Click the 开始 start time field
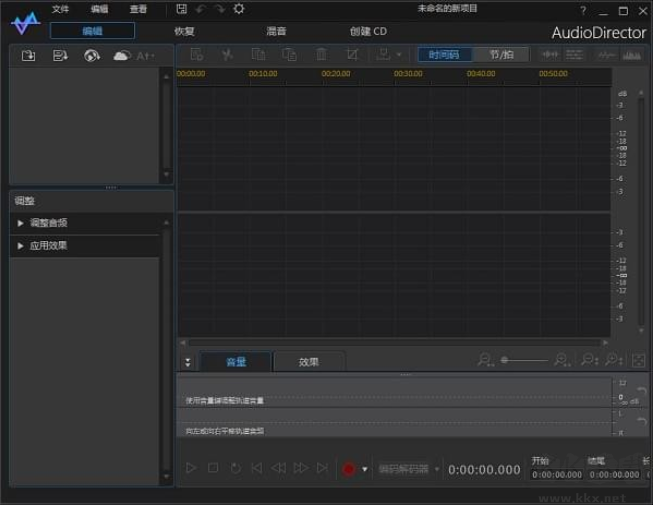653x505 pixels. click(x=557, y=475)
